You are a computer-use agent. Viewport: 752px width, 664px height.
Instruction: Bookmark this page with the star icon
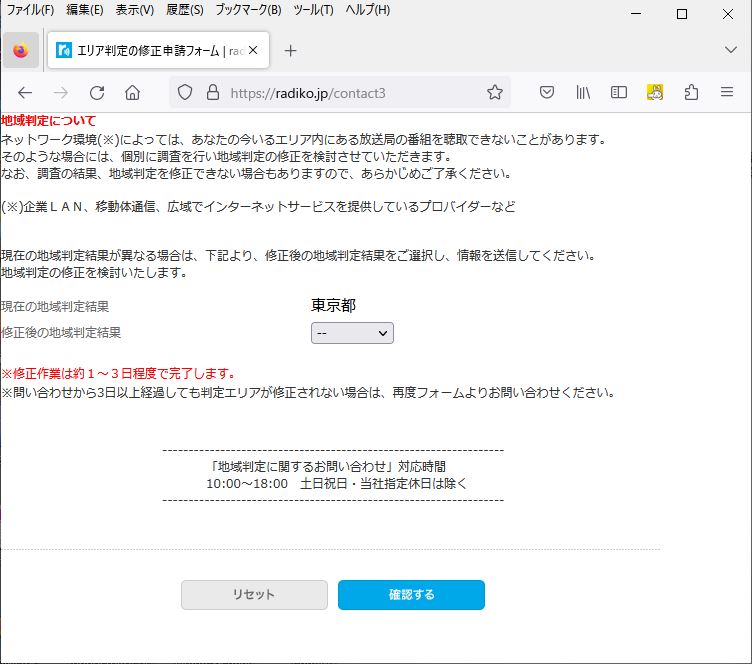point(494,93)
